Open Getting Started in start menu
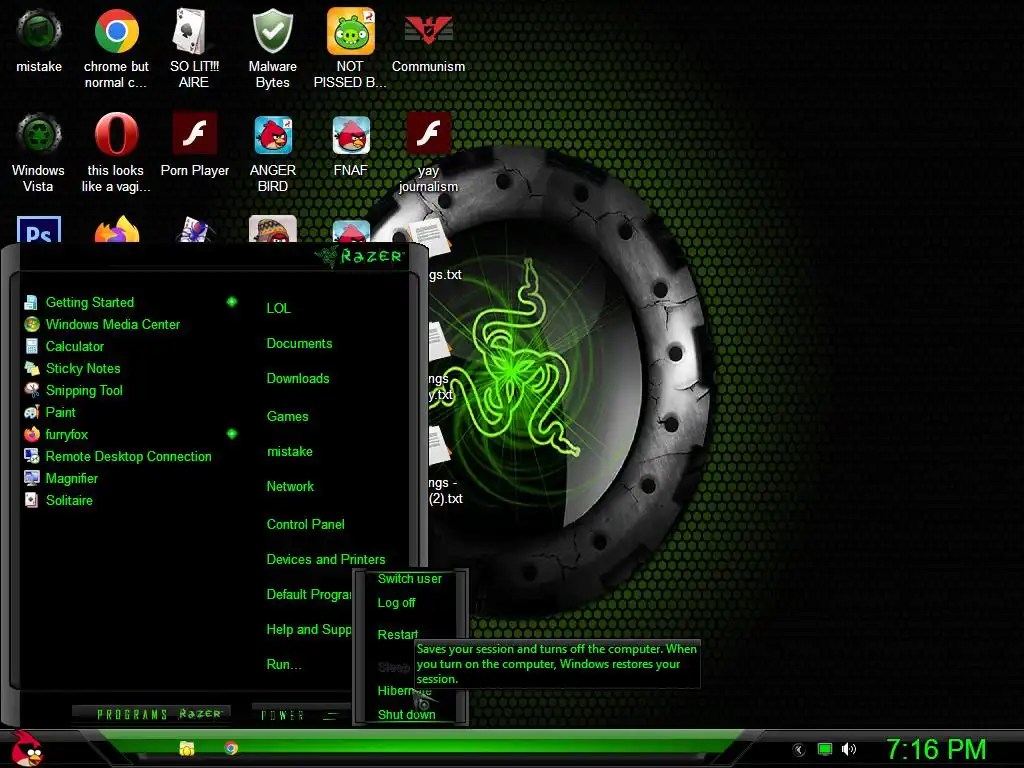 point(89,302)
